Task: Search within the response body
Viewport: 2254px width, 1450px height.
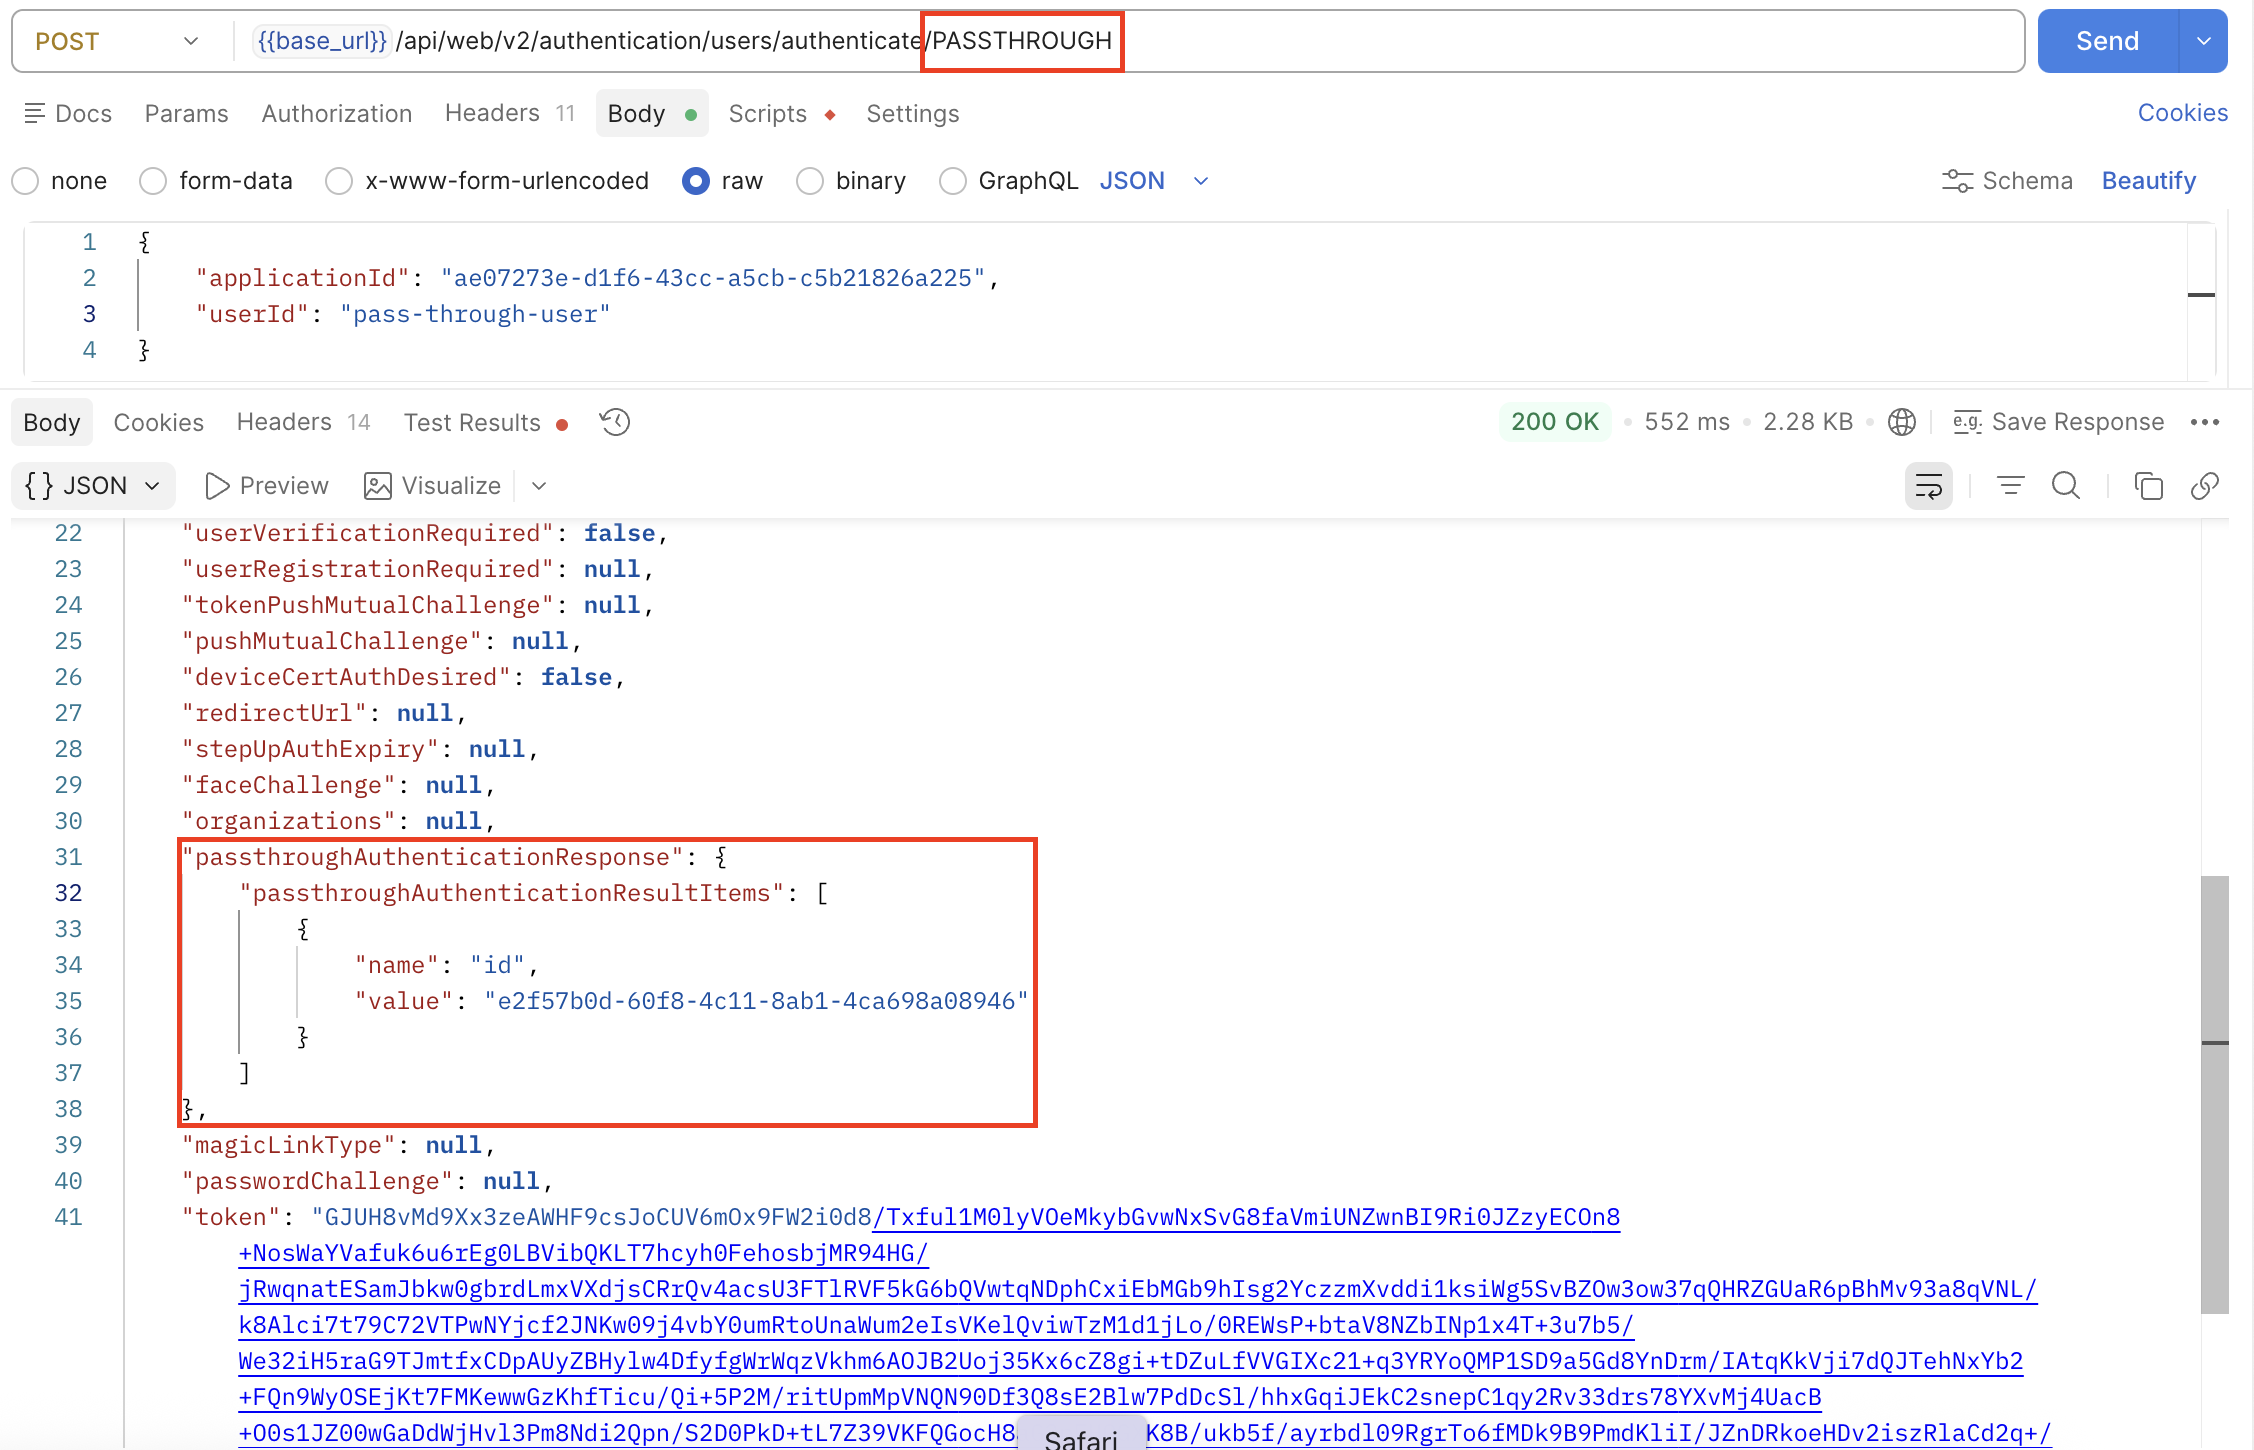Action: (2066, 486)
